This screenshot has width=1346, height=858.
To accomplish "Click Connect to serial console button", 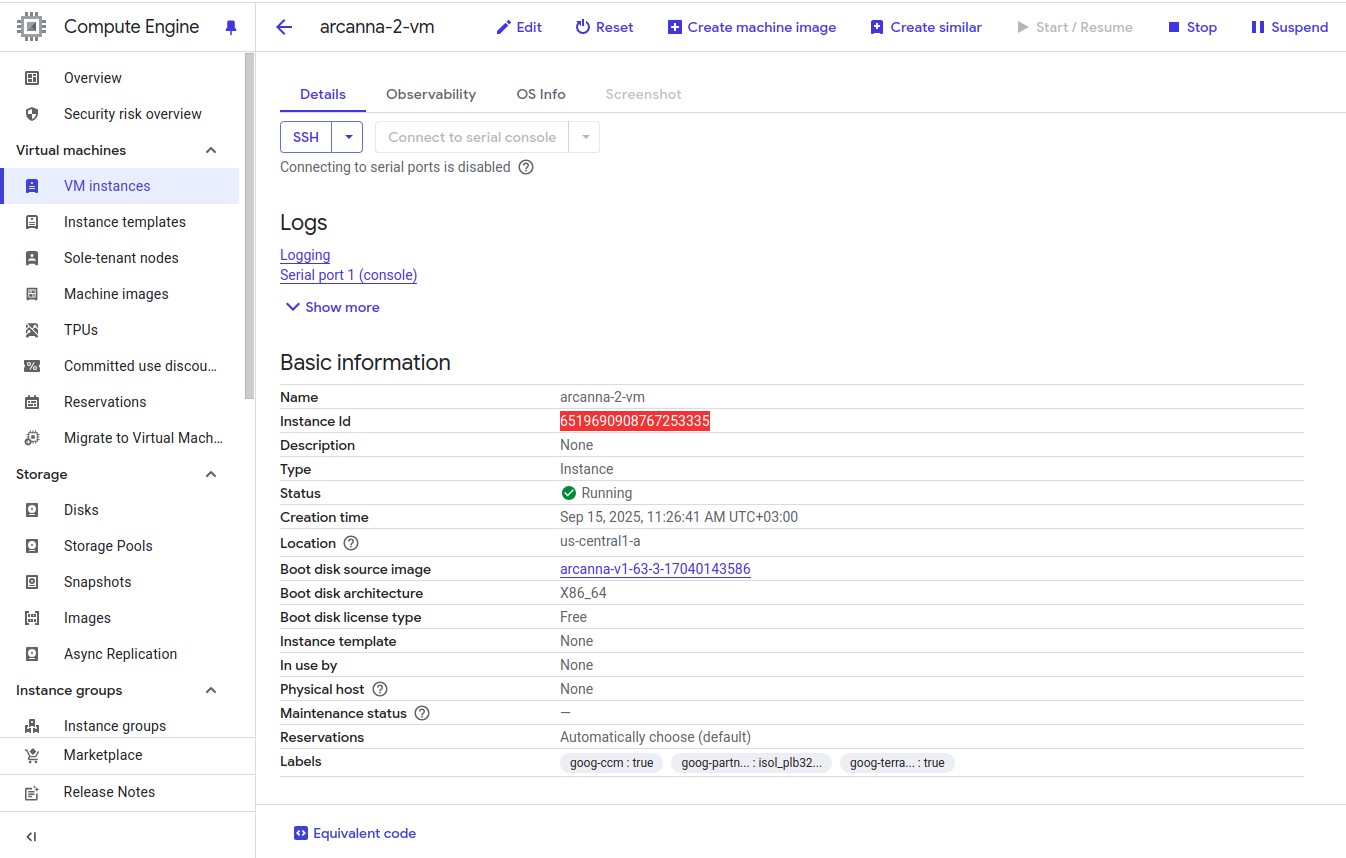I will point(472,137).
